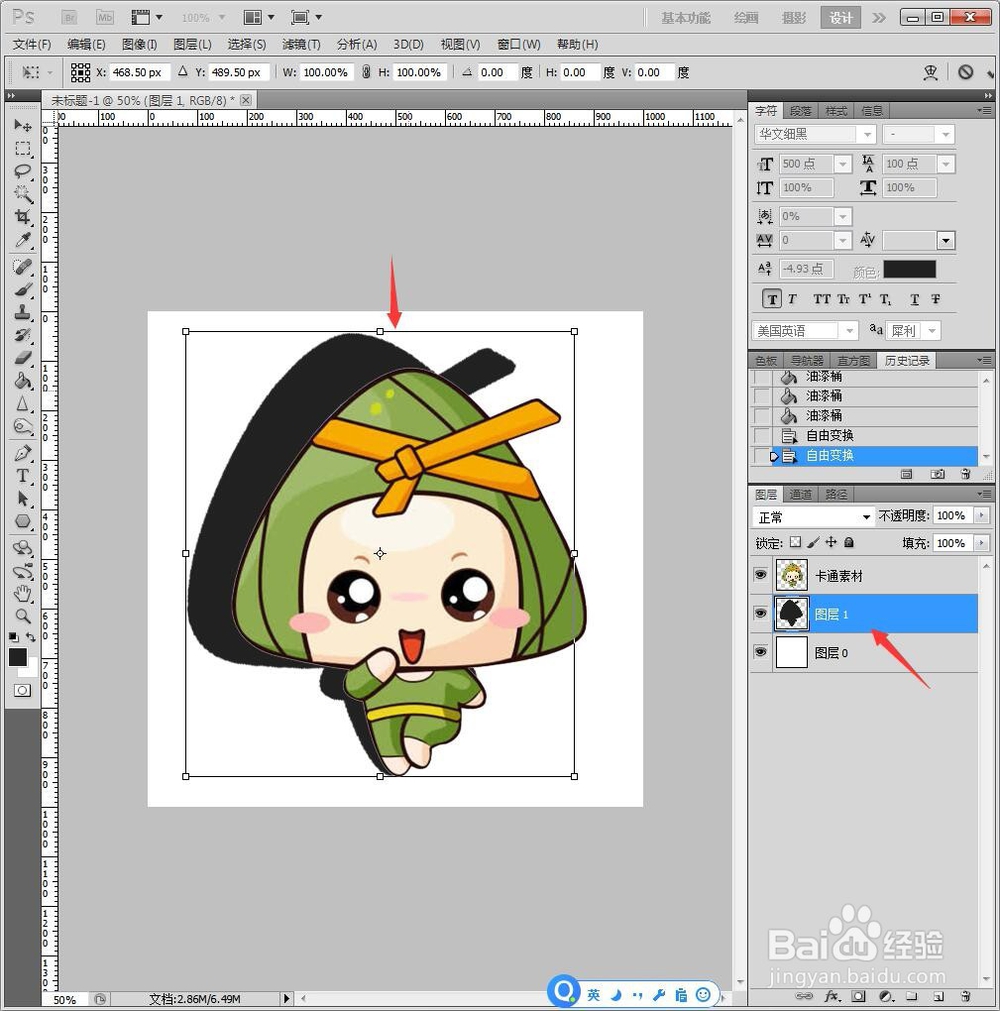1000x1011 pixels.
Task: Select the 绘画 workspace
Action: click(746, 17)
